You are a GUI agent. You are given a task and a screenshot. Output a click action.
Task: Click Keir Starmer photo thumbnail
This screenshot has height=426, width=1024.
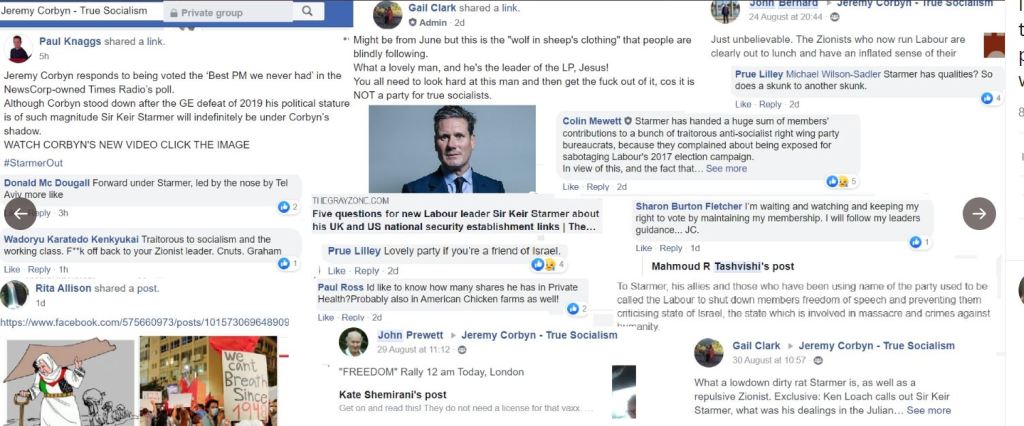[x=453, y=149]
